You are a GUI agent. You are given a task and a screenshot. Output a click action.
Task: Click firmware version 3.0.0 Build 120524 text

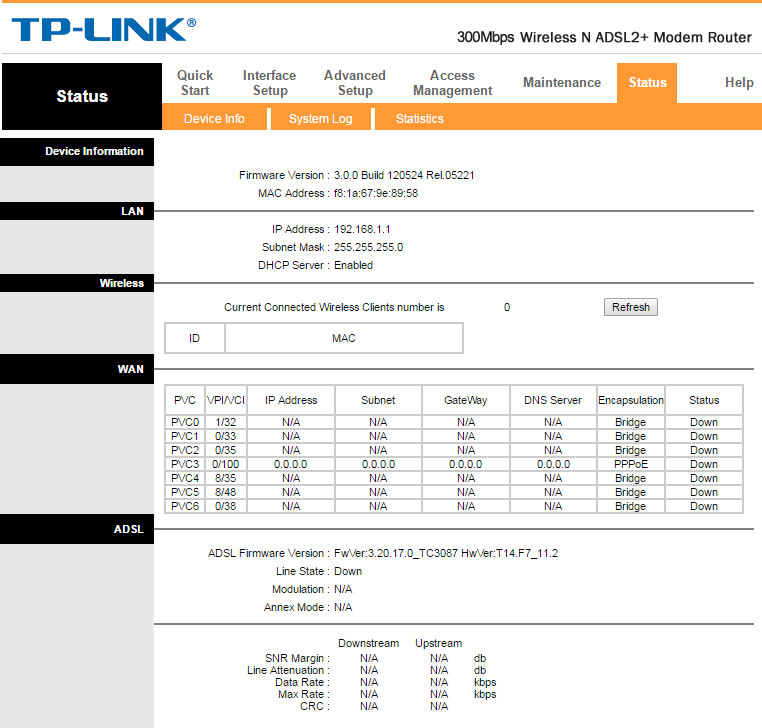[404, 175]
